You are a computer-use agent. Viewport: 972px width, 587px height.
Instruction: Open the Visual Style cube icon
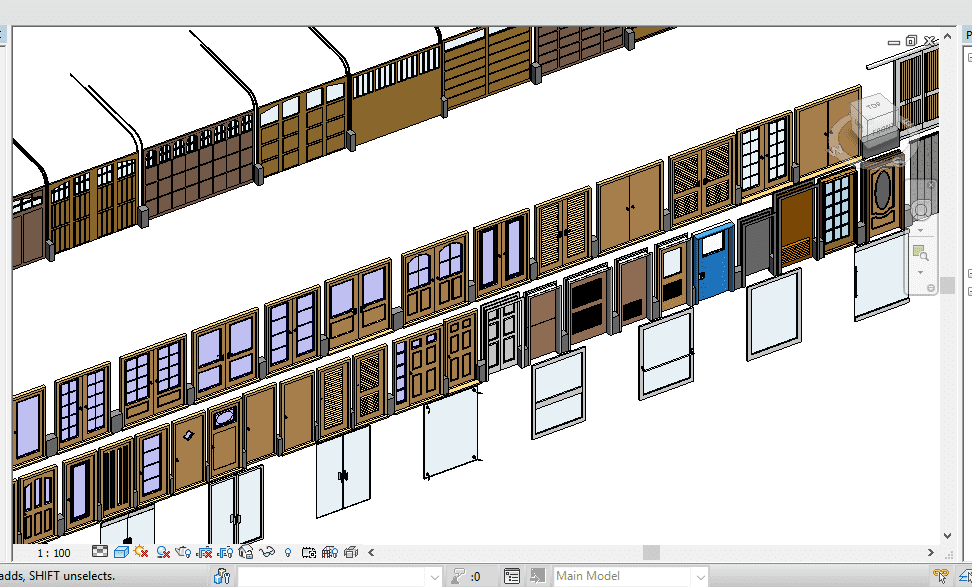[121, 552]
